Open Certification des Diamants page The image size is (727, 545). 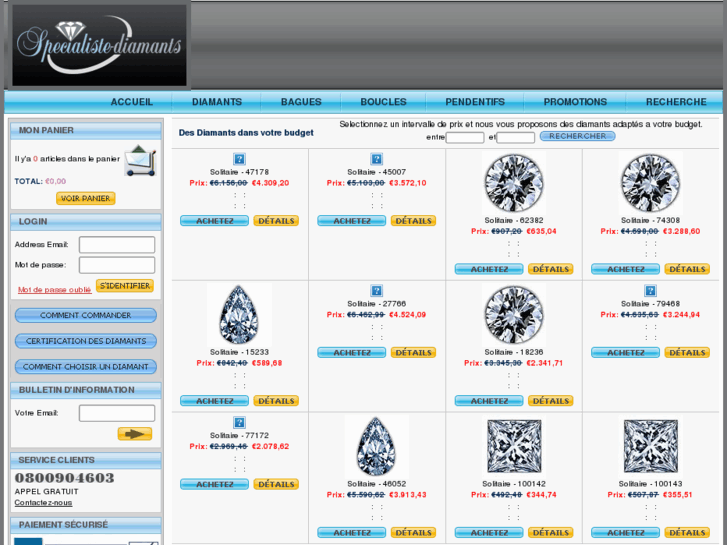pyautogui.click(x=86, y=341)
